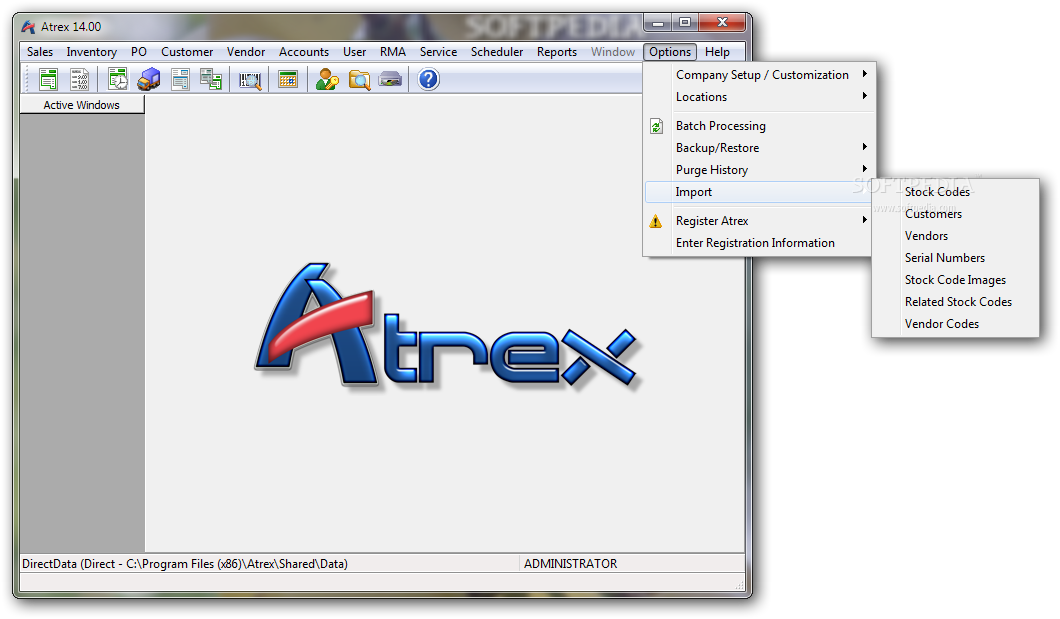
Task: Click the Atrex app icon in title bar
Action: (x=28, y=27)
